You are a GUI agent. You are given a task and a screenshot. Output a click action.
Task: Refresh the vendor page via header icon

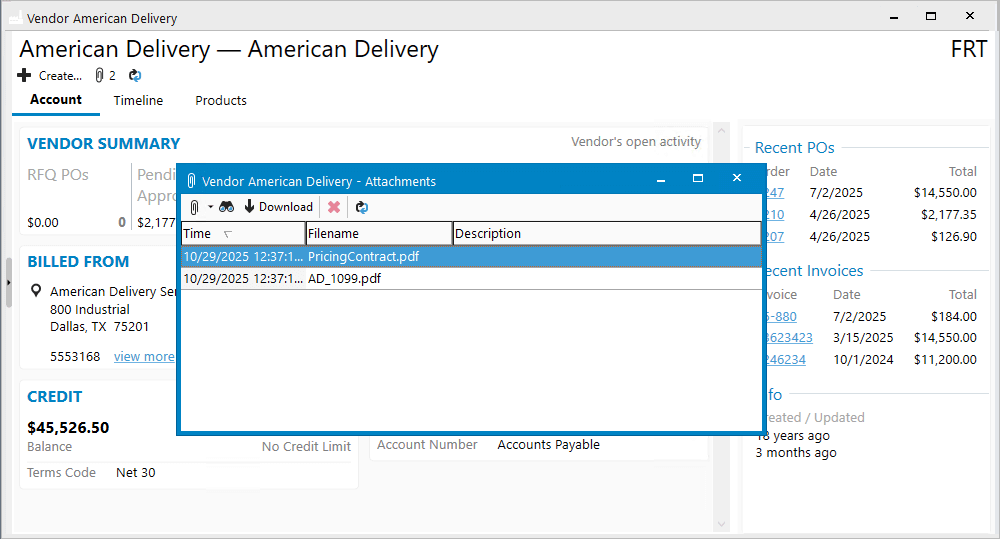[x=136, y=76]
